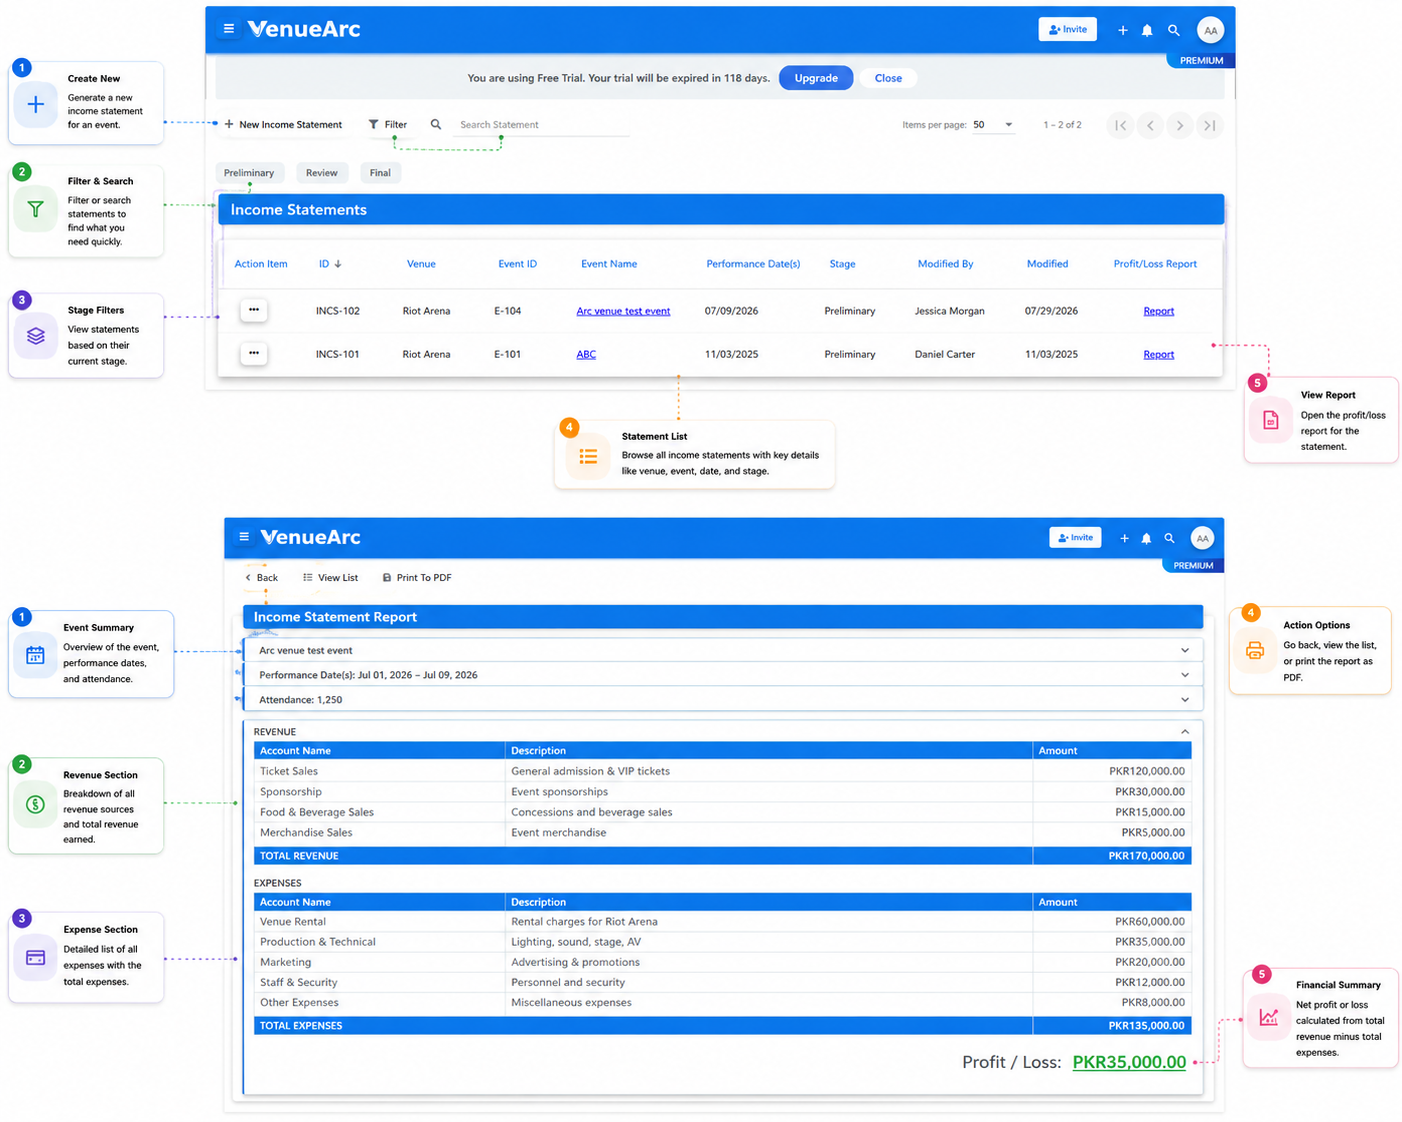Click Venue column header
Image resolution: width=1402 pixels, height=1122 pixels.
421,264
